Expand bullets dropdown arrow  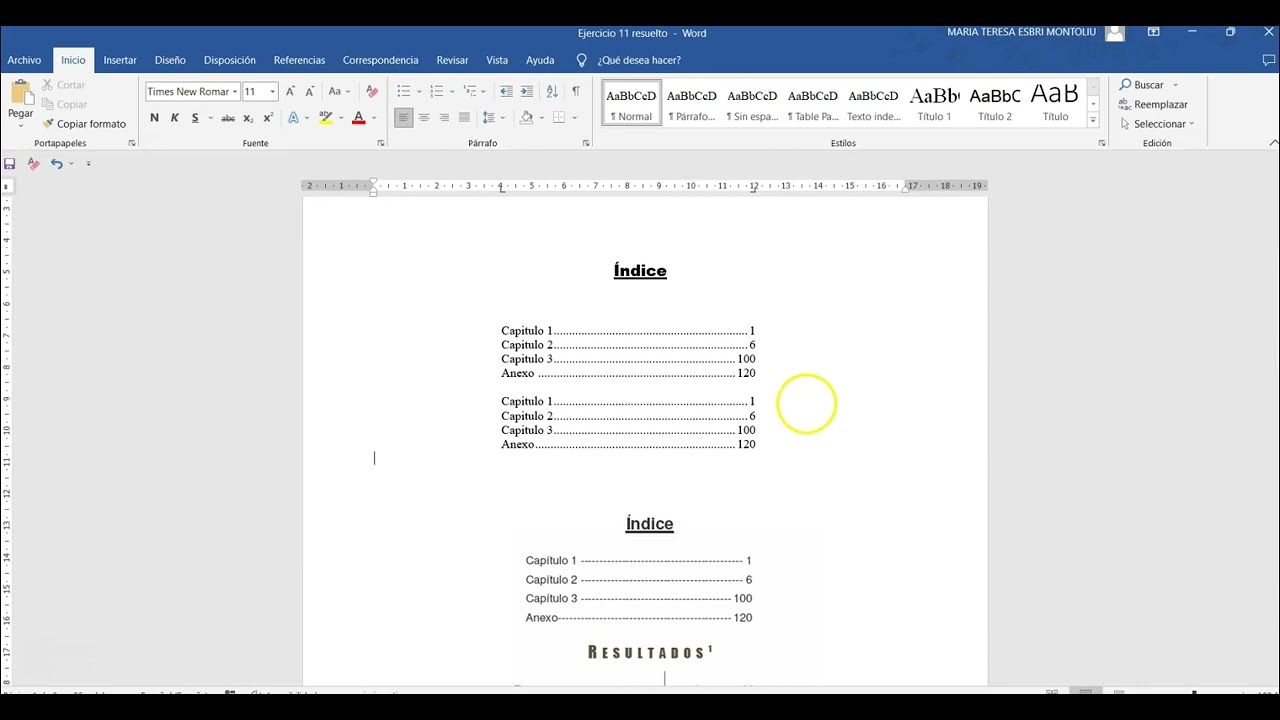(419, 91)
